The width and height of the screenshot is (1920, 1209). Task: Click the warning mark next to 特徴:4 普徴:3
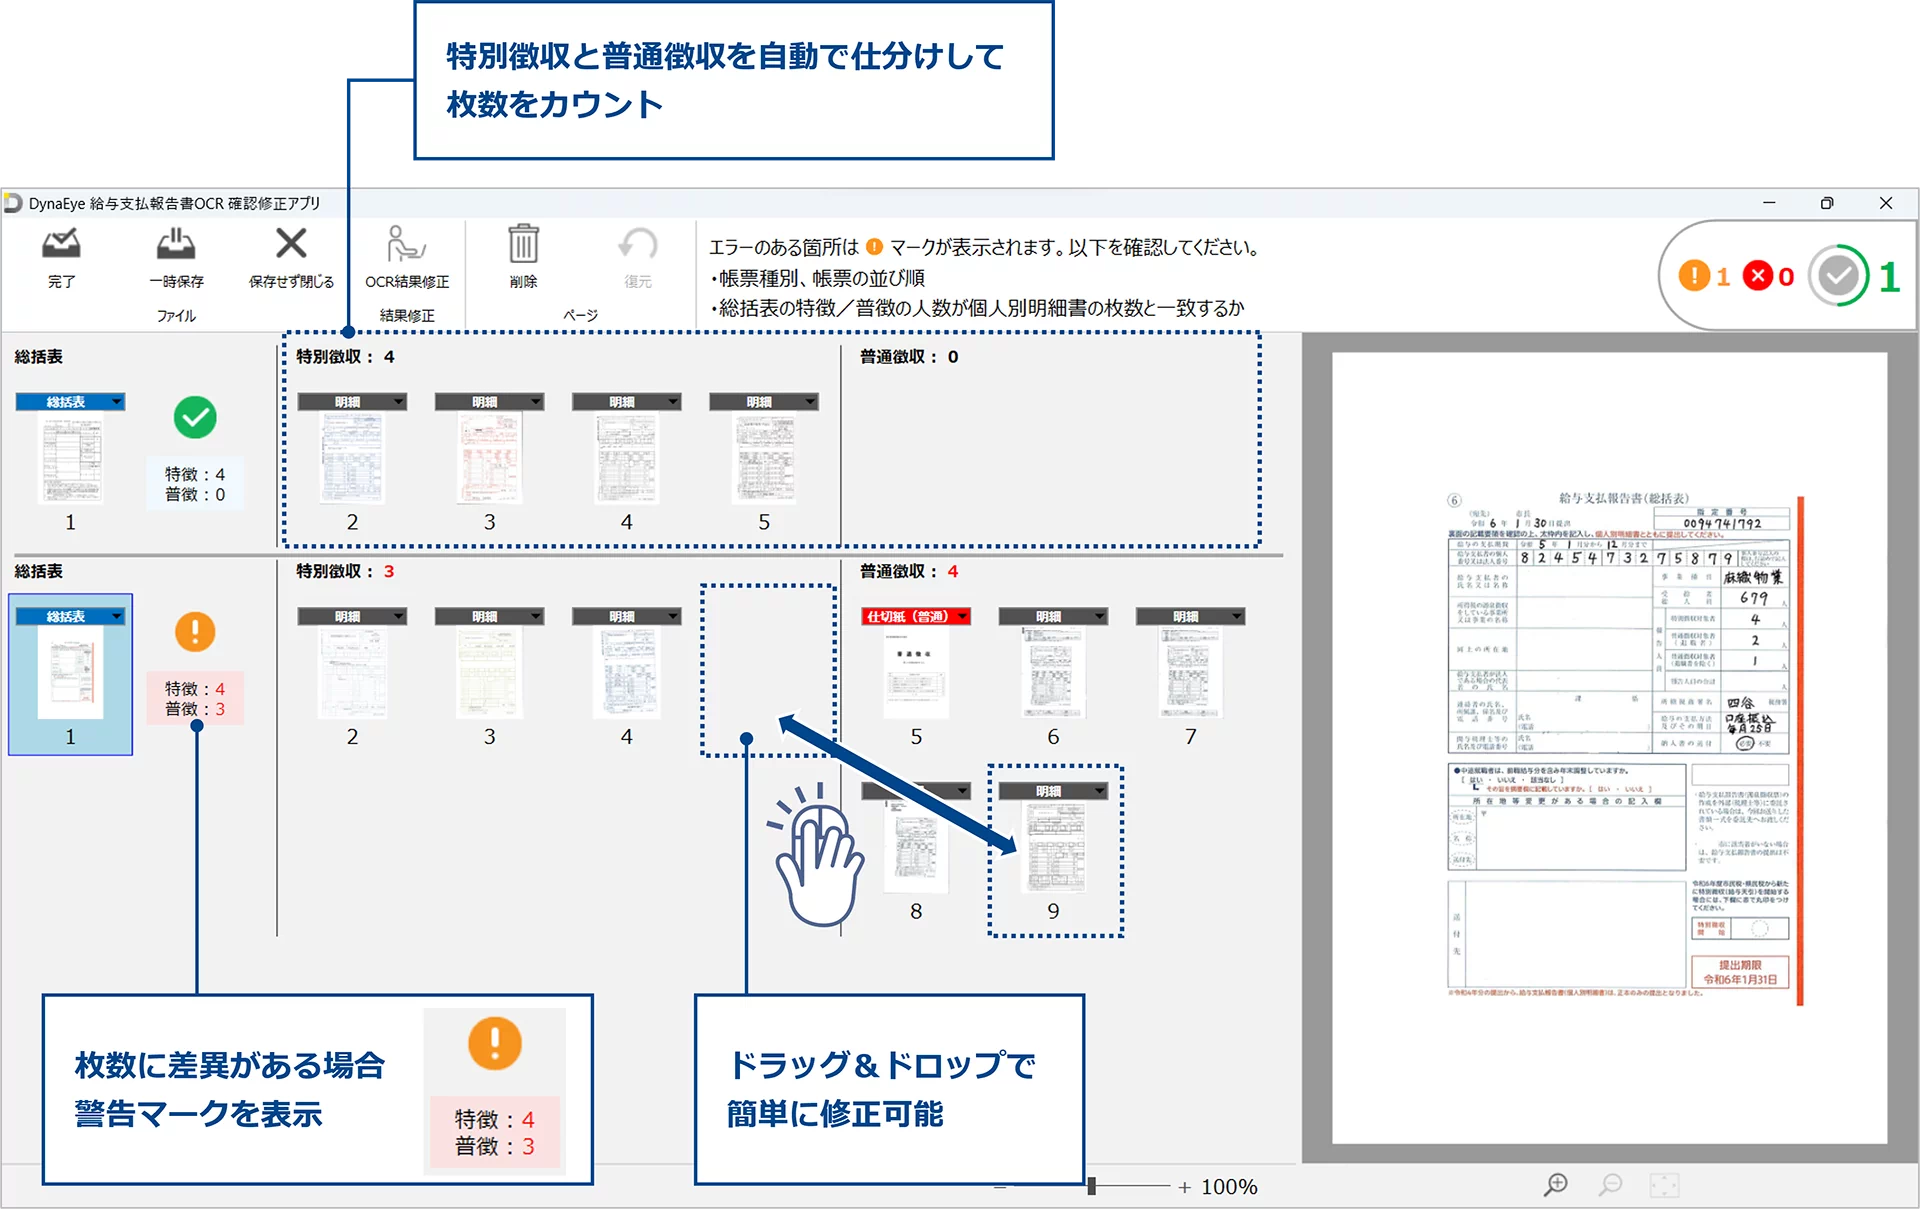[x=195, y=632]
